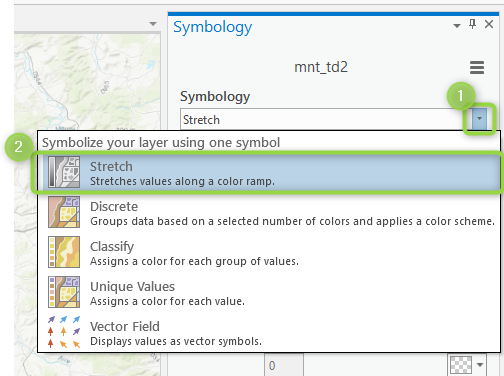Viewport: 504px width, 376px height.
Task: Expand the symbology type dropdown arrow
Action: click(x=479, y=119)
